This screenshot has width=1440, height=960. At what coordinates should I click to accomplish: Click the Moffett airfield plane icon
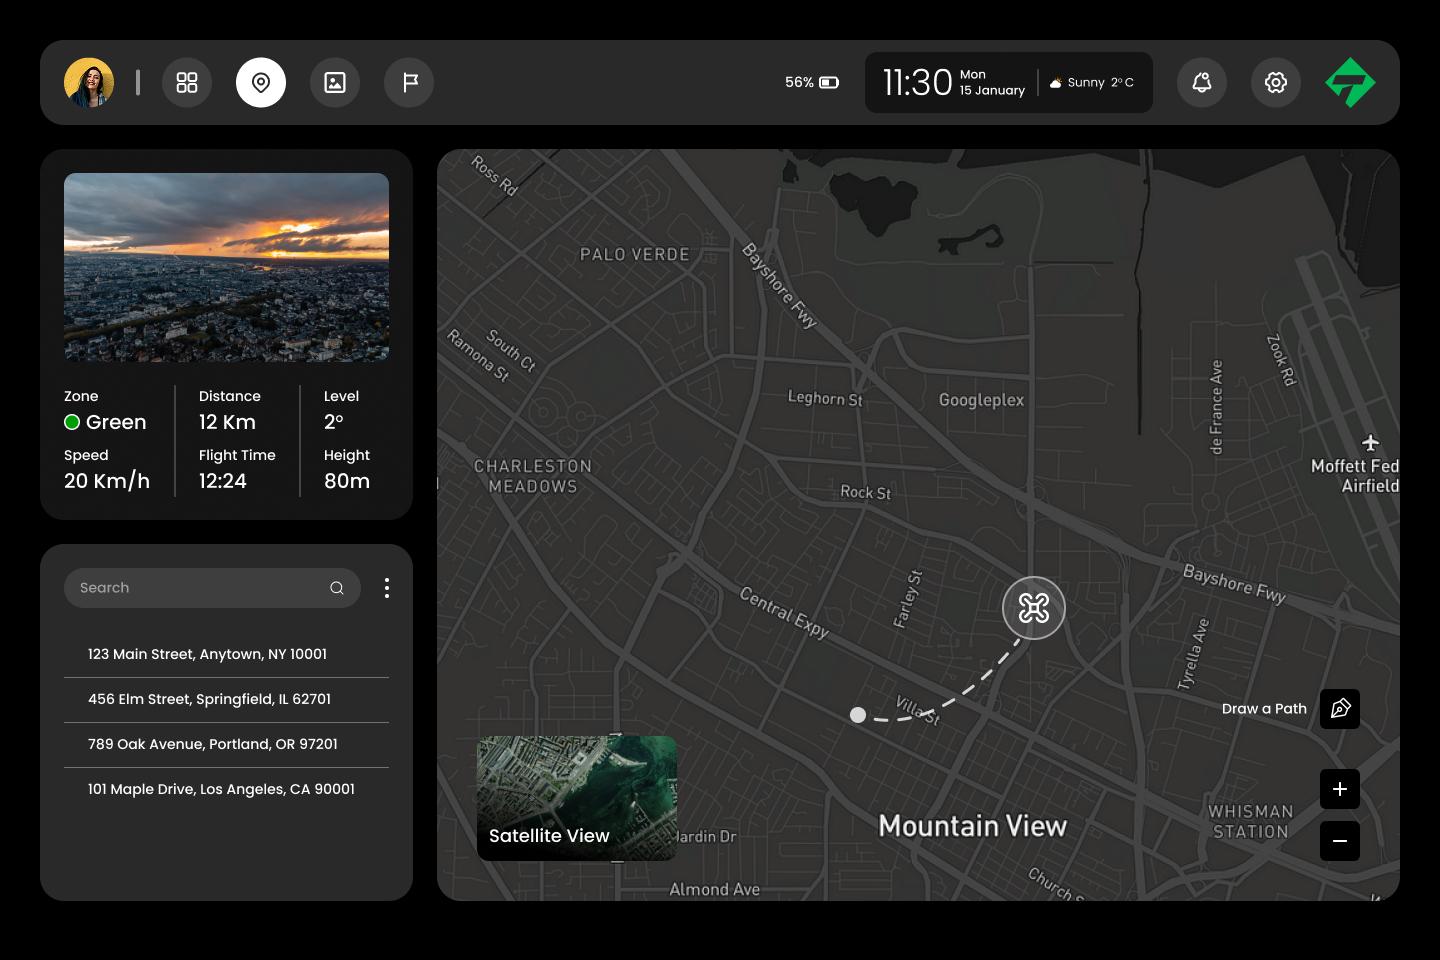[x=1370, y=442]
